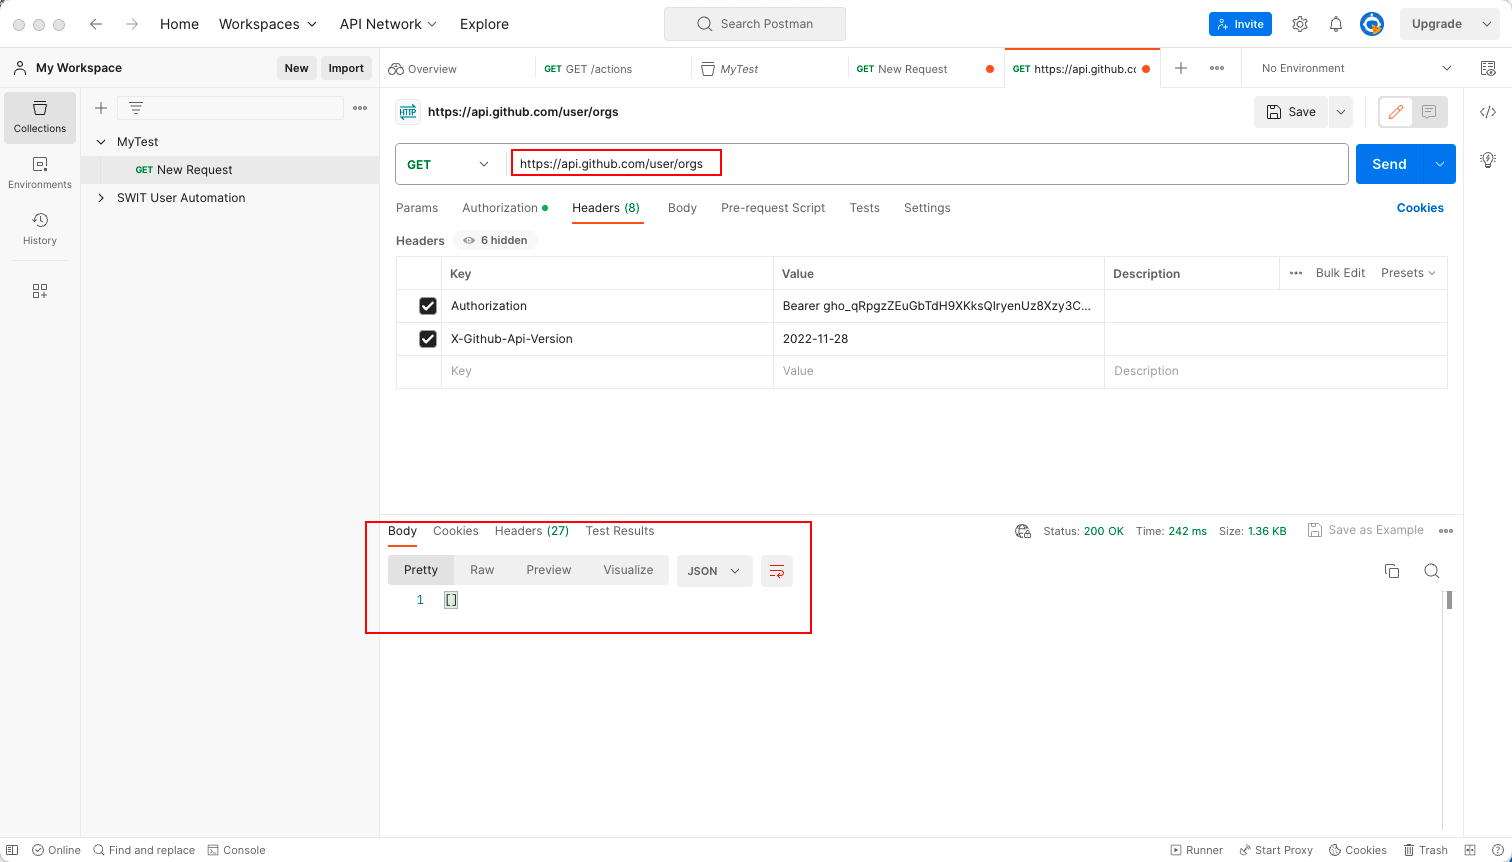The image size is (1512, 862).
Task: Select the Raw response view
Action: (482, 570)
